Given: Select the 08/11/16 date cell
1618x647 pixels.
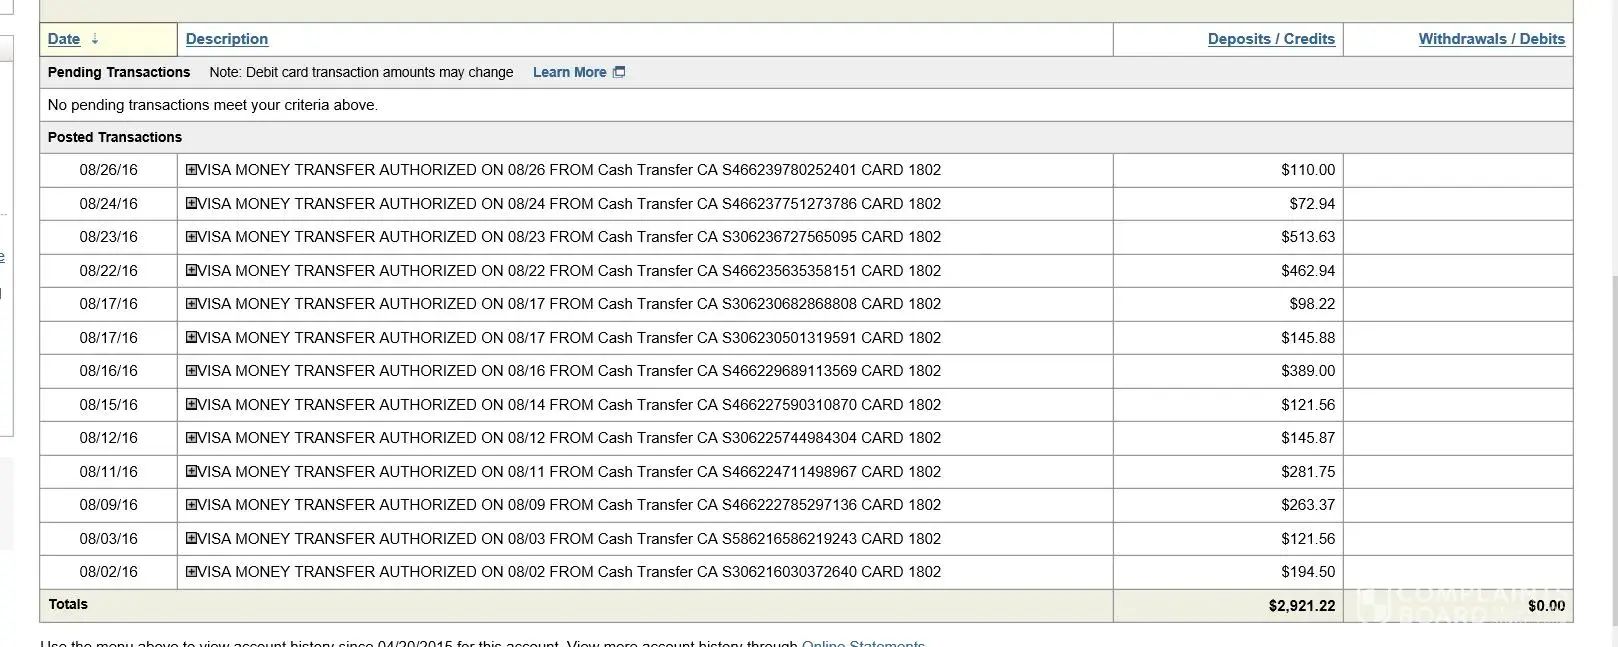Looking at the screenshot, I should tap(109, 471).
